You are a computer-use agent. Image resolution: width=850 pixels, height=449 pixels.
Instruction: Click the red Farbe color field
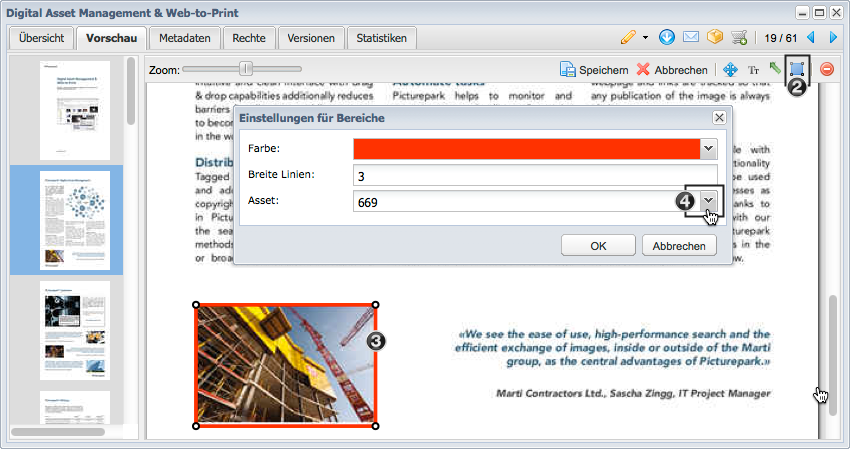526,149
